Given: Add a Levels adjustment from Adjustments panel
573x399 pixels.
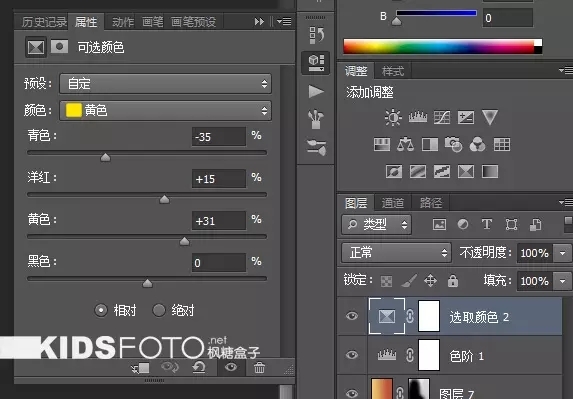Looking at the screenshot, I should pos(418,117).
